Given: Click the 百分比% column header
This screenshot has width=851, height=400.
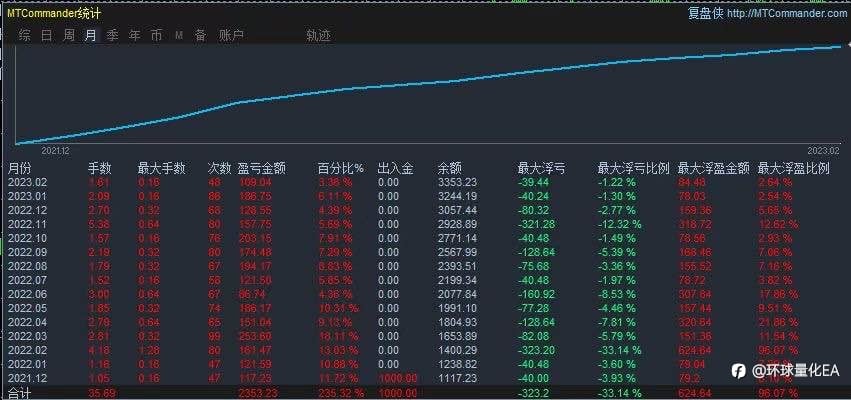Looking at the screenshot, I should [340, 168].
